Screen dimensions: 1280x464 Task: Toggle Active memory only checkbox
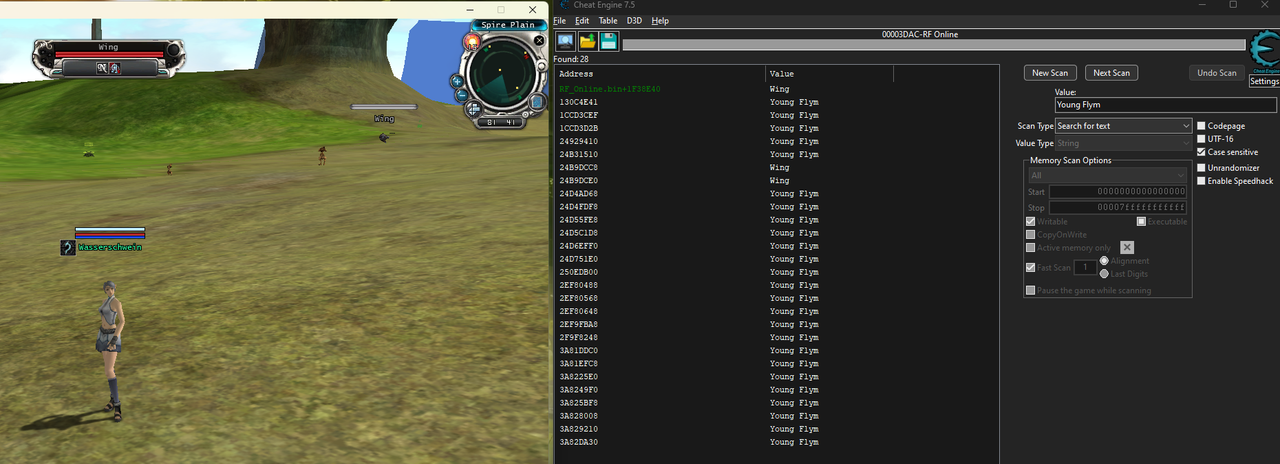[1031, 247]
